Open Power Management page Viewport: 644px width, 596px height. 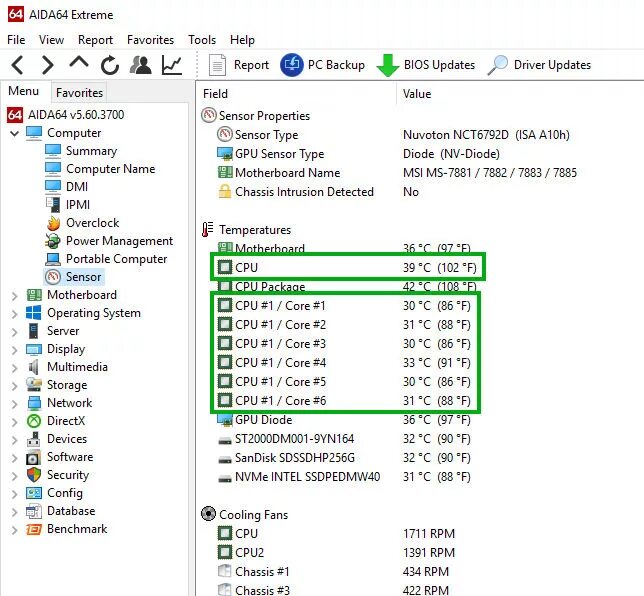[x=109, y=241]
